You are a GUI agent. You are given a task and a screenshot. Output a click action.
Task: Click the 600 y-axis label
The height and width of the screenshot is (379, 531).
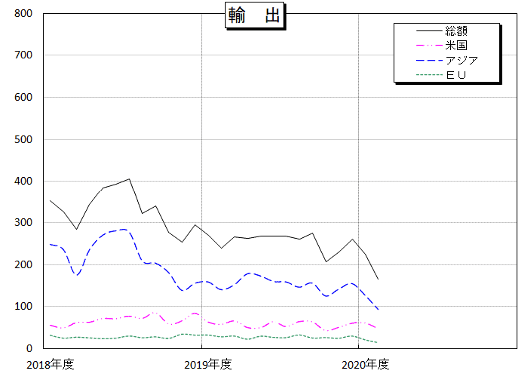point(23,98)
